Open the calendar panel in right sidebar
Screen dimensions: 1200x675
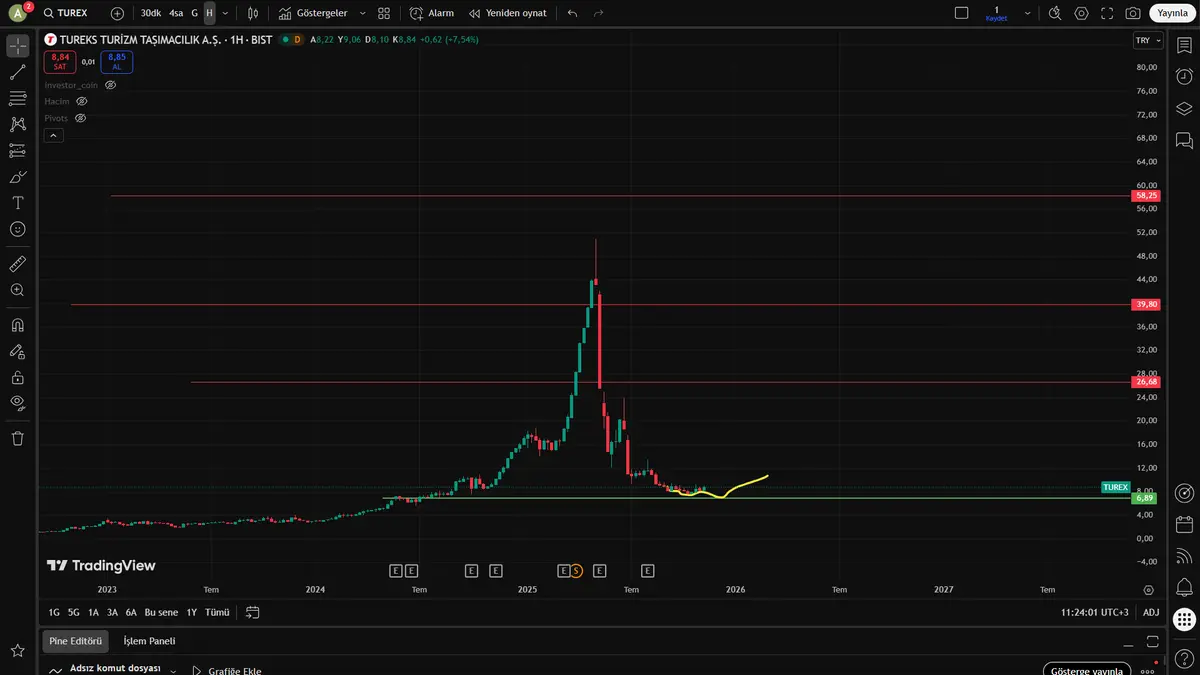[1184, 524]
